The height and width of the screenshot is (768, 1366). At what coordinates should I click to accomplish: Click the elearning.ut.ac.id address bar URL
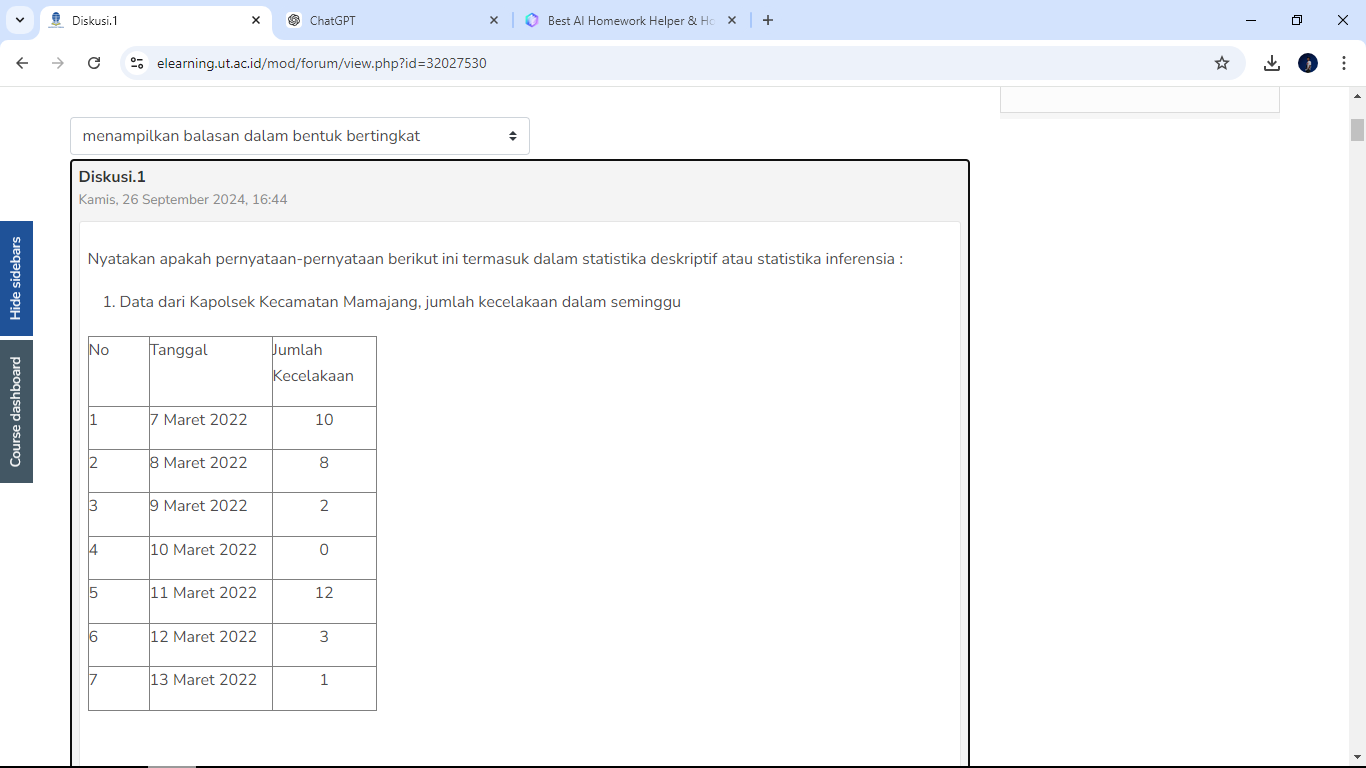[322, 63]
